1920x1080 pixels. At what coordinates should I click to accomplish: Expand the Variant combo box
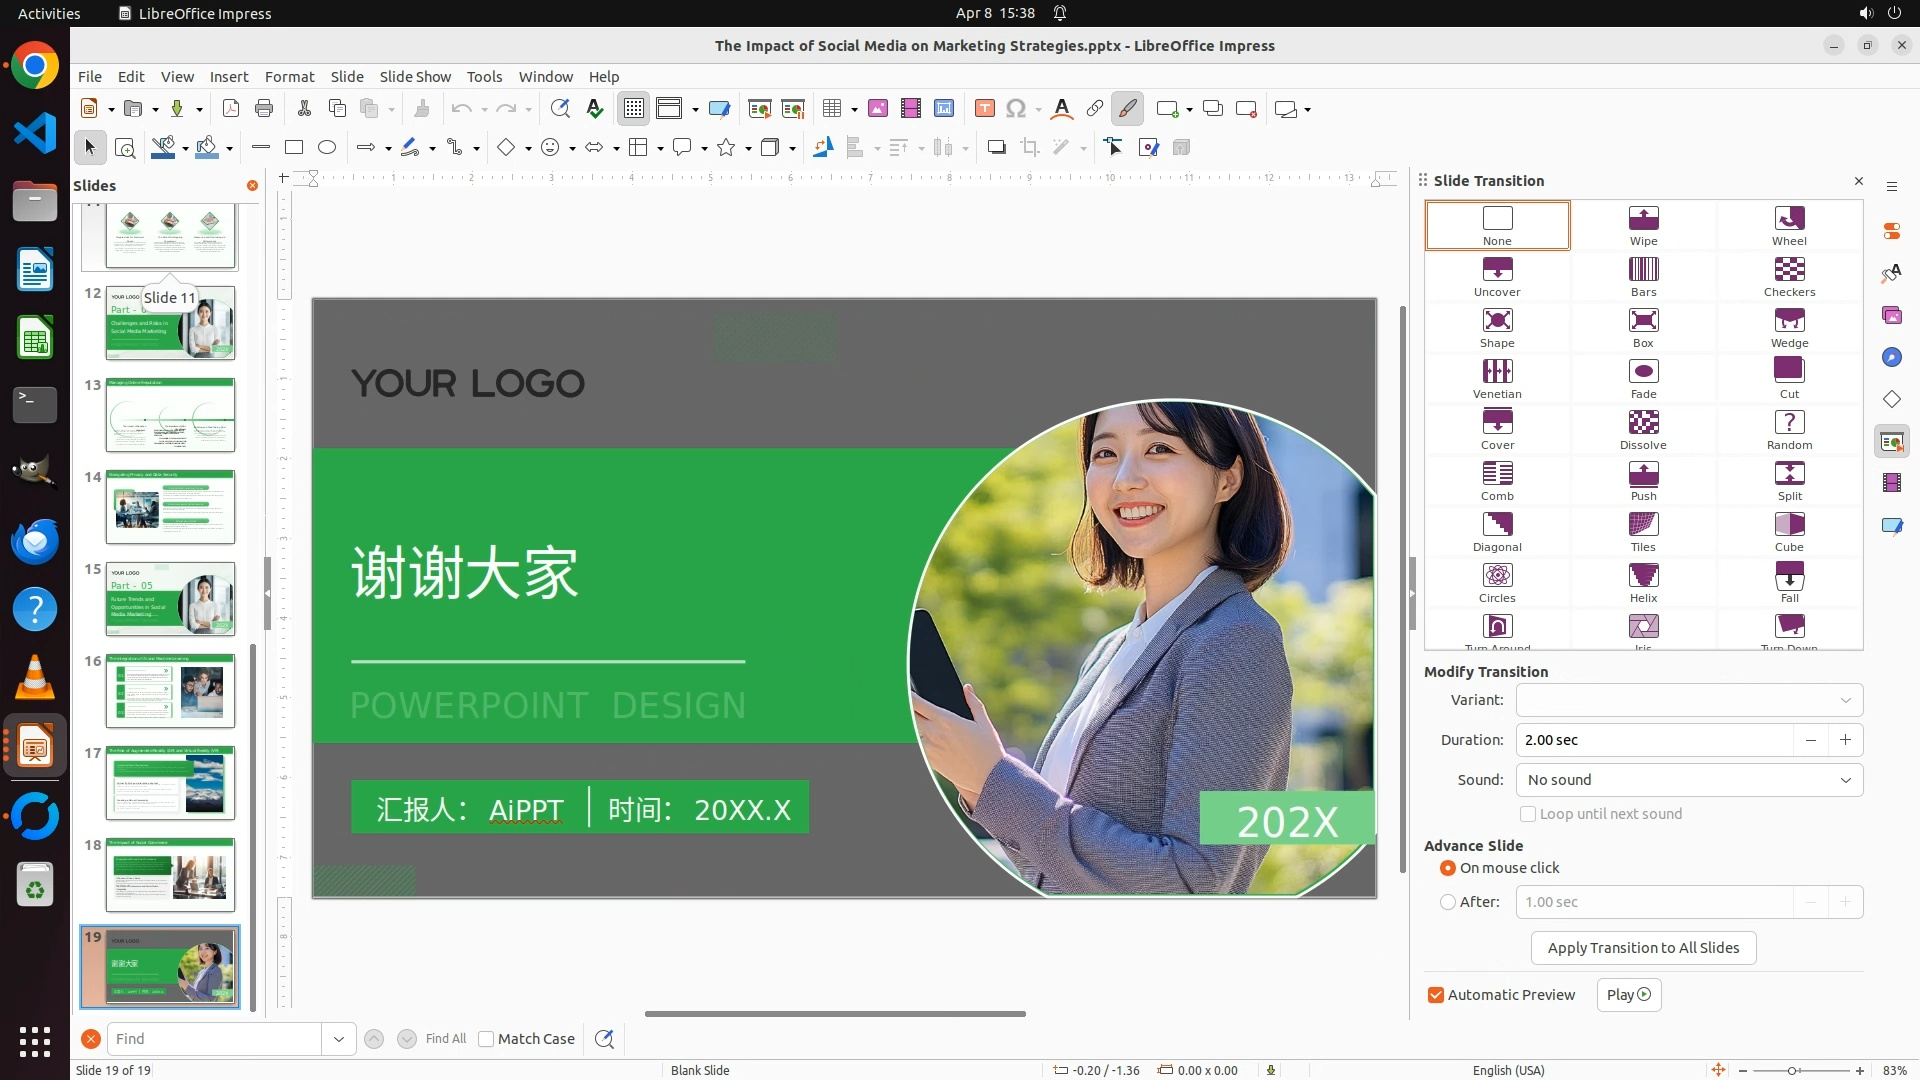[x=1689, y=700]
